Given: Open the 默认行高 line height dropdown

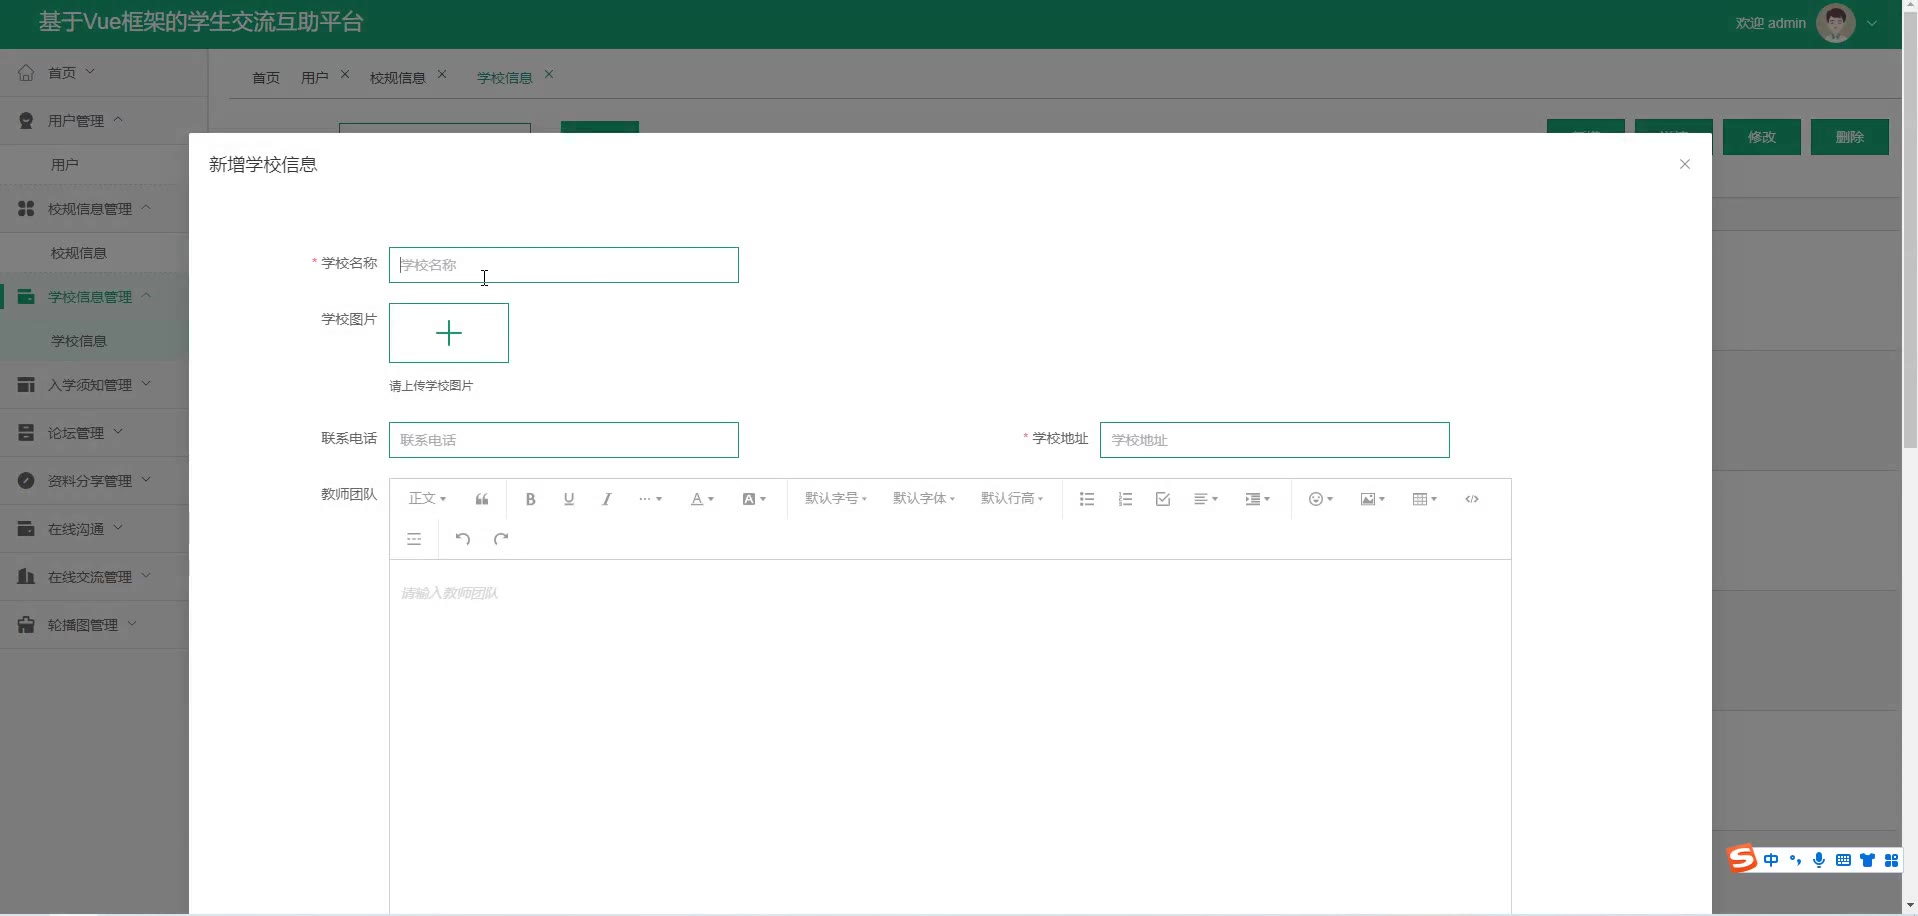Looking at the screenshot, I should (x=1012, y=499).
